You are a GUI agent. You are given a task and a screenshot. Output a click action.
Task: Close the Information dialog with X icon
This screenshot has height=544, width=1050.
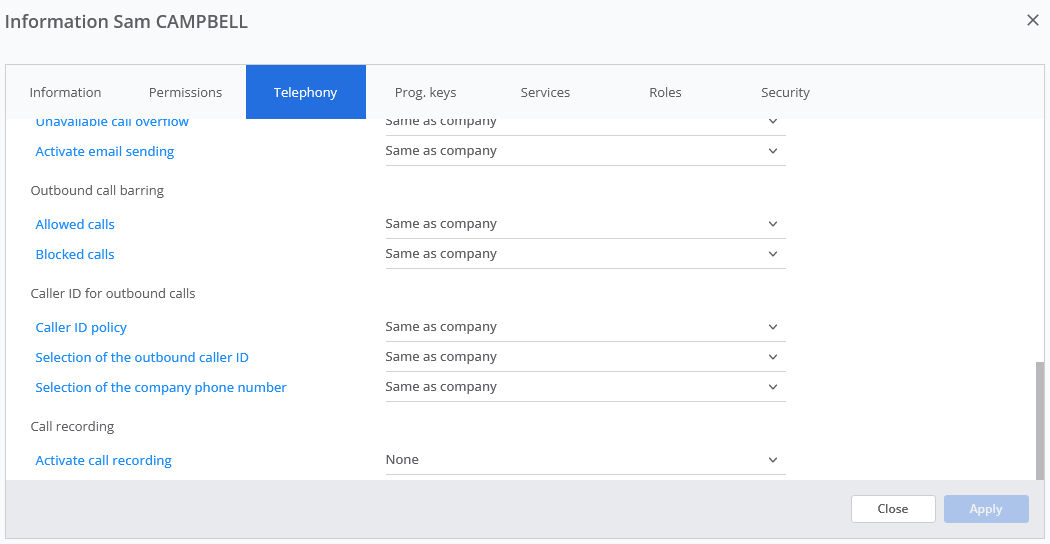[x=1033, y=21]
